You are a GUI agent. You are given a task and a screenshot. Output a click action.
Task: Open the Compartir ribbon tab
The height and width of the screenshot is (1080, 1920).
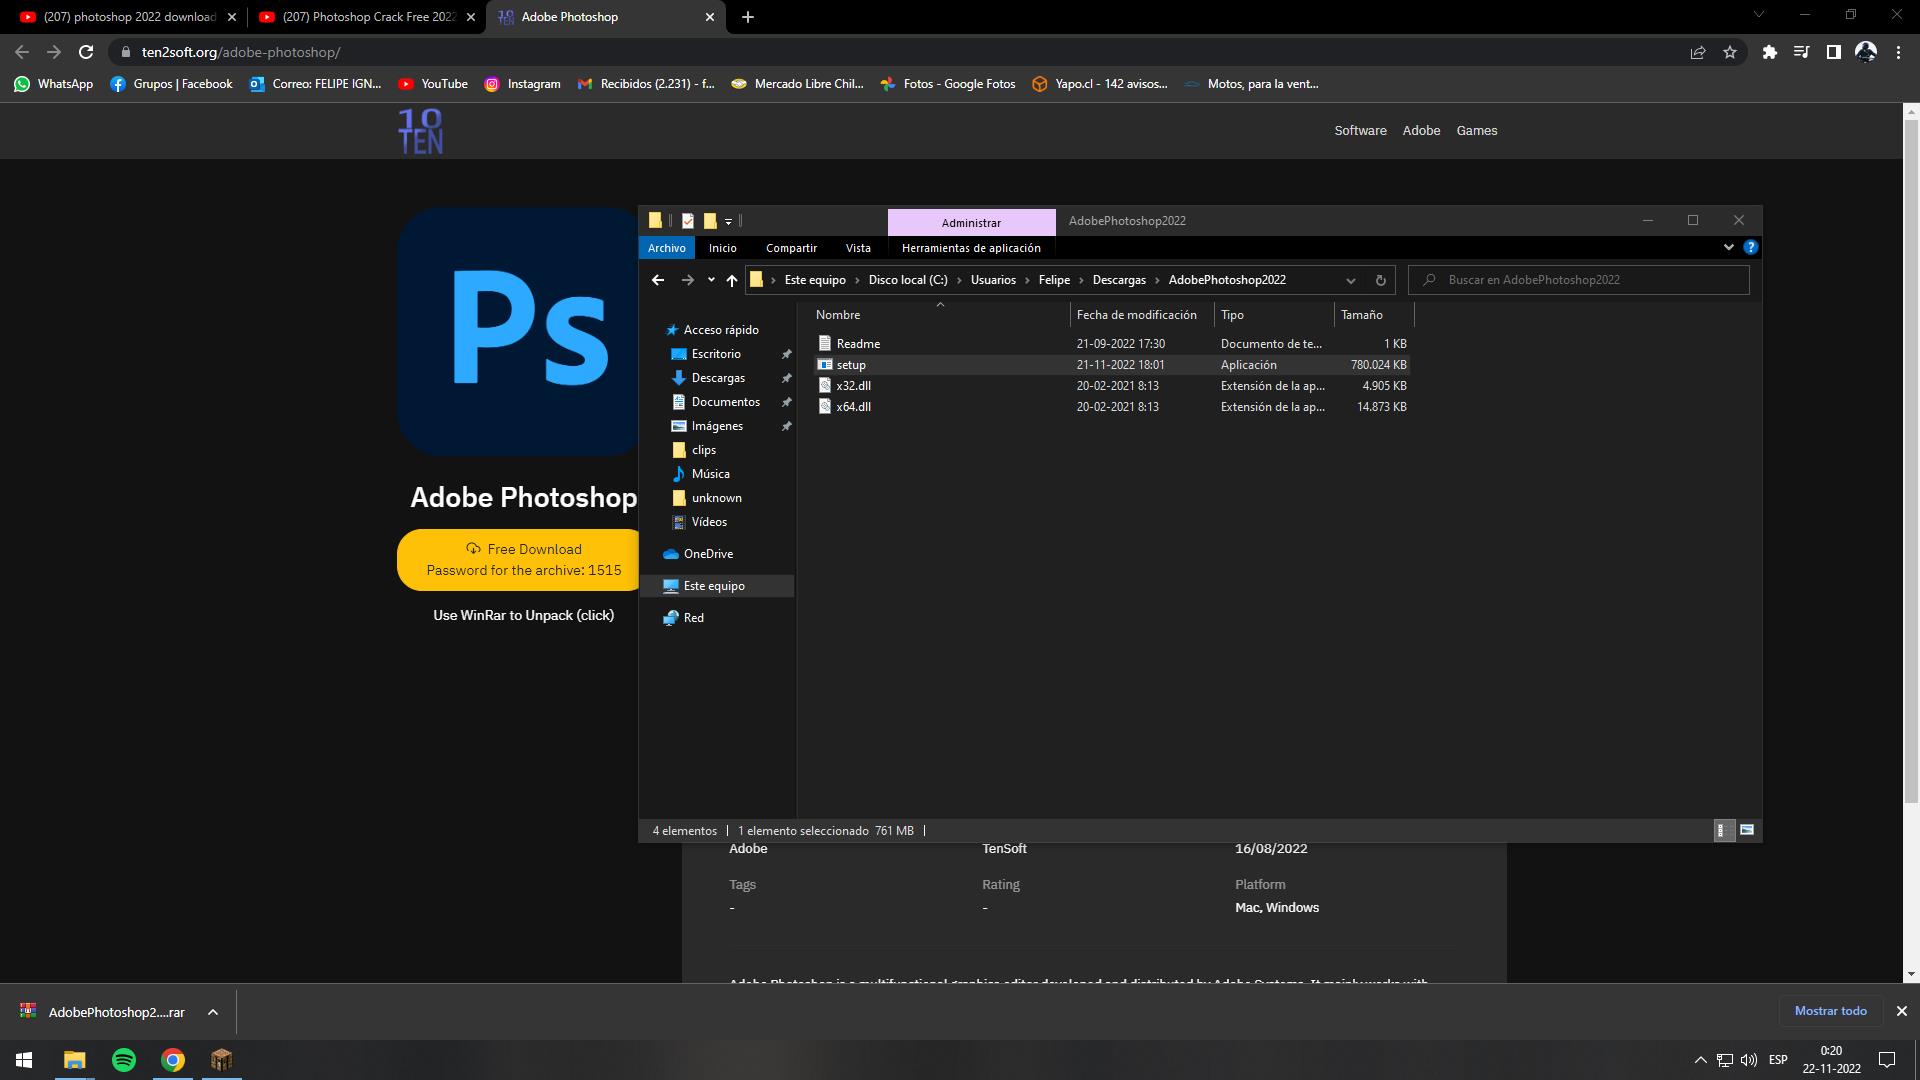[x=790, y=248]
